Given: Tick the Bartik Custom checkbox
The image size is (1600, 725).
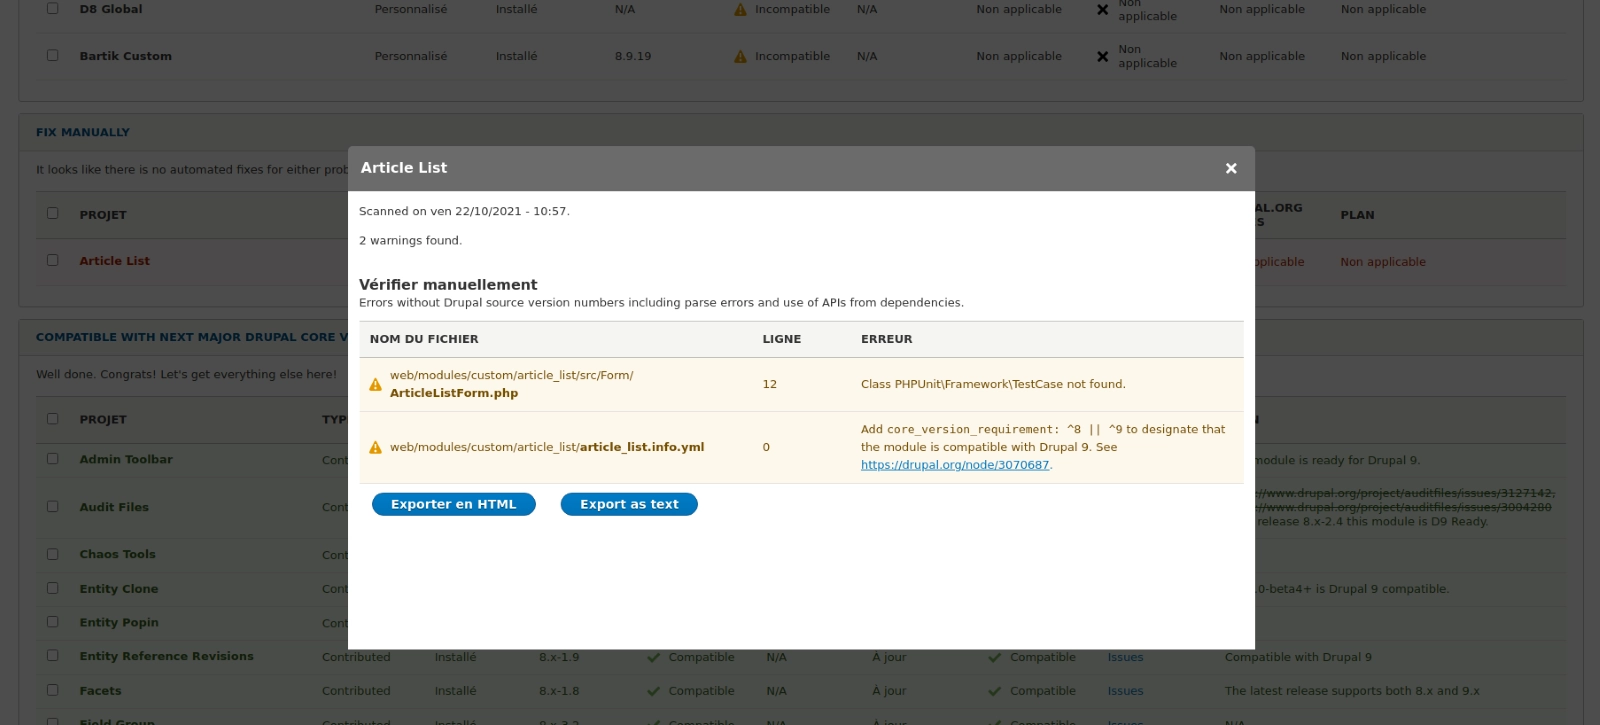Looking at the screenshot, I should [x=53, y=55].
